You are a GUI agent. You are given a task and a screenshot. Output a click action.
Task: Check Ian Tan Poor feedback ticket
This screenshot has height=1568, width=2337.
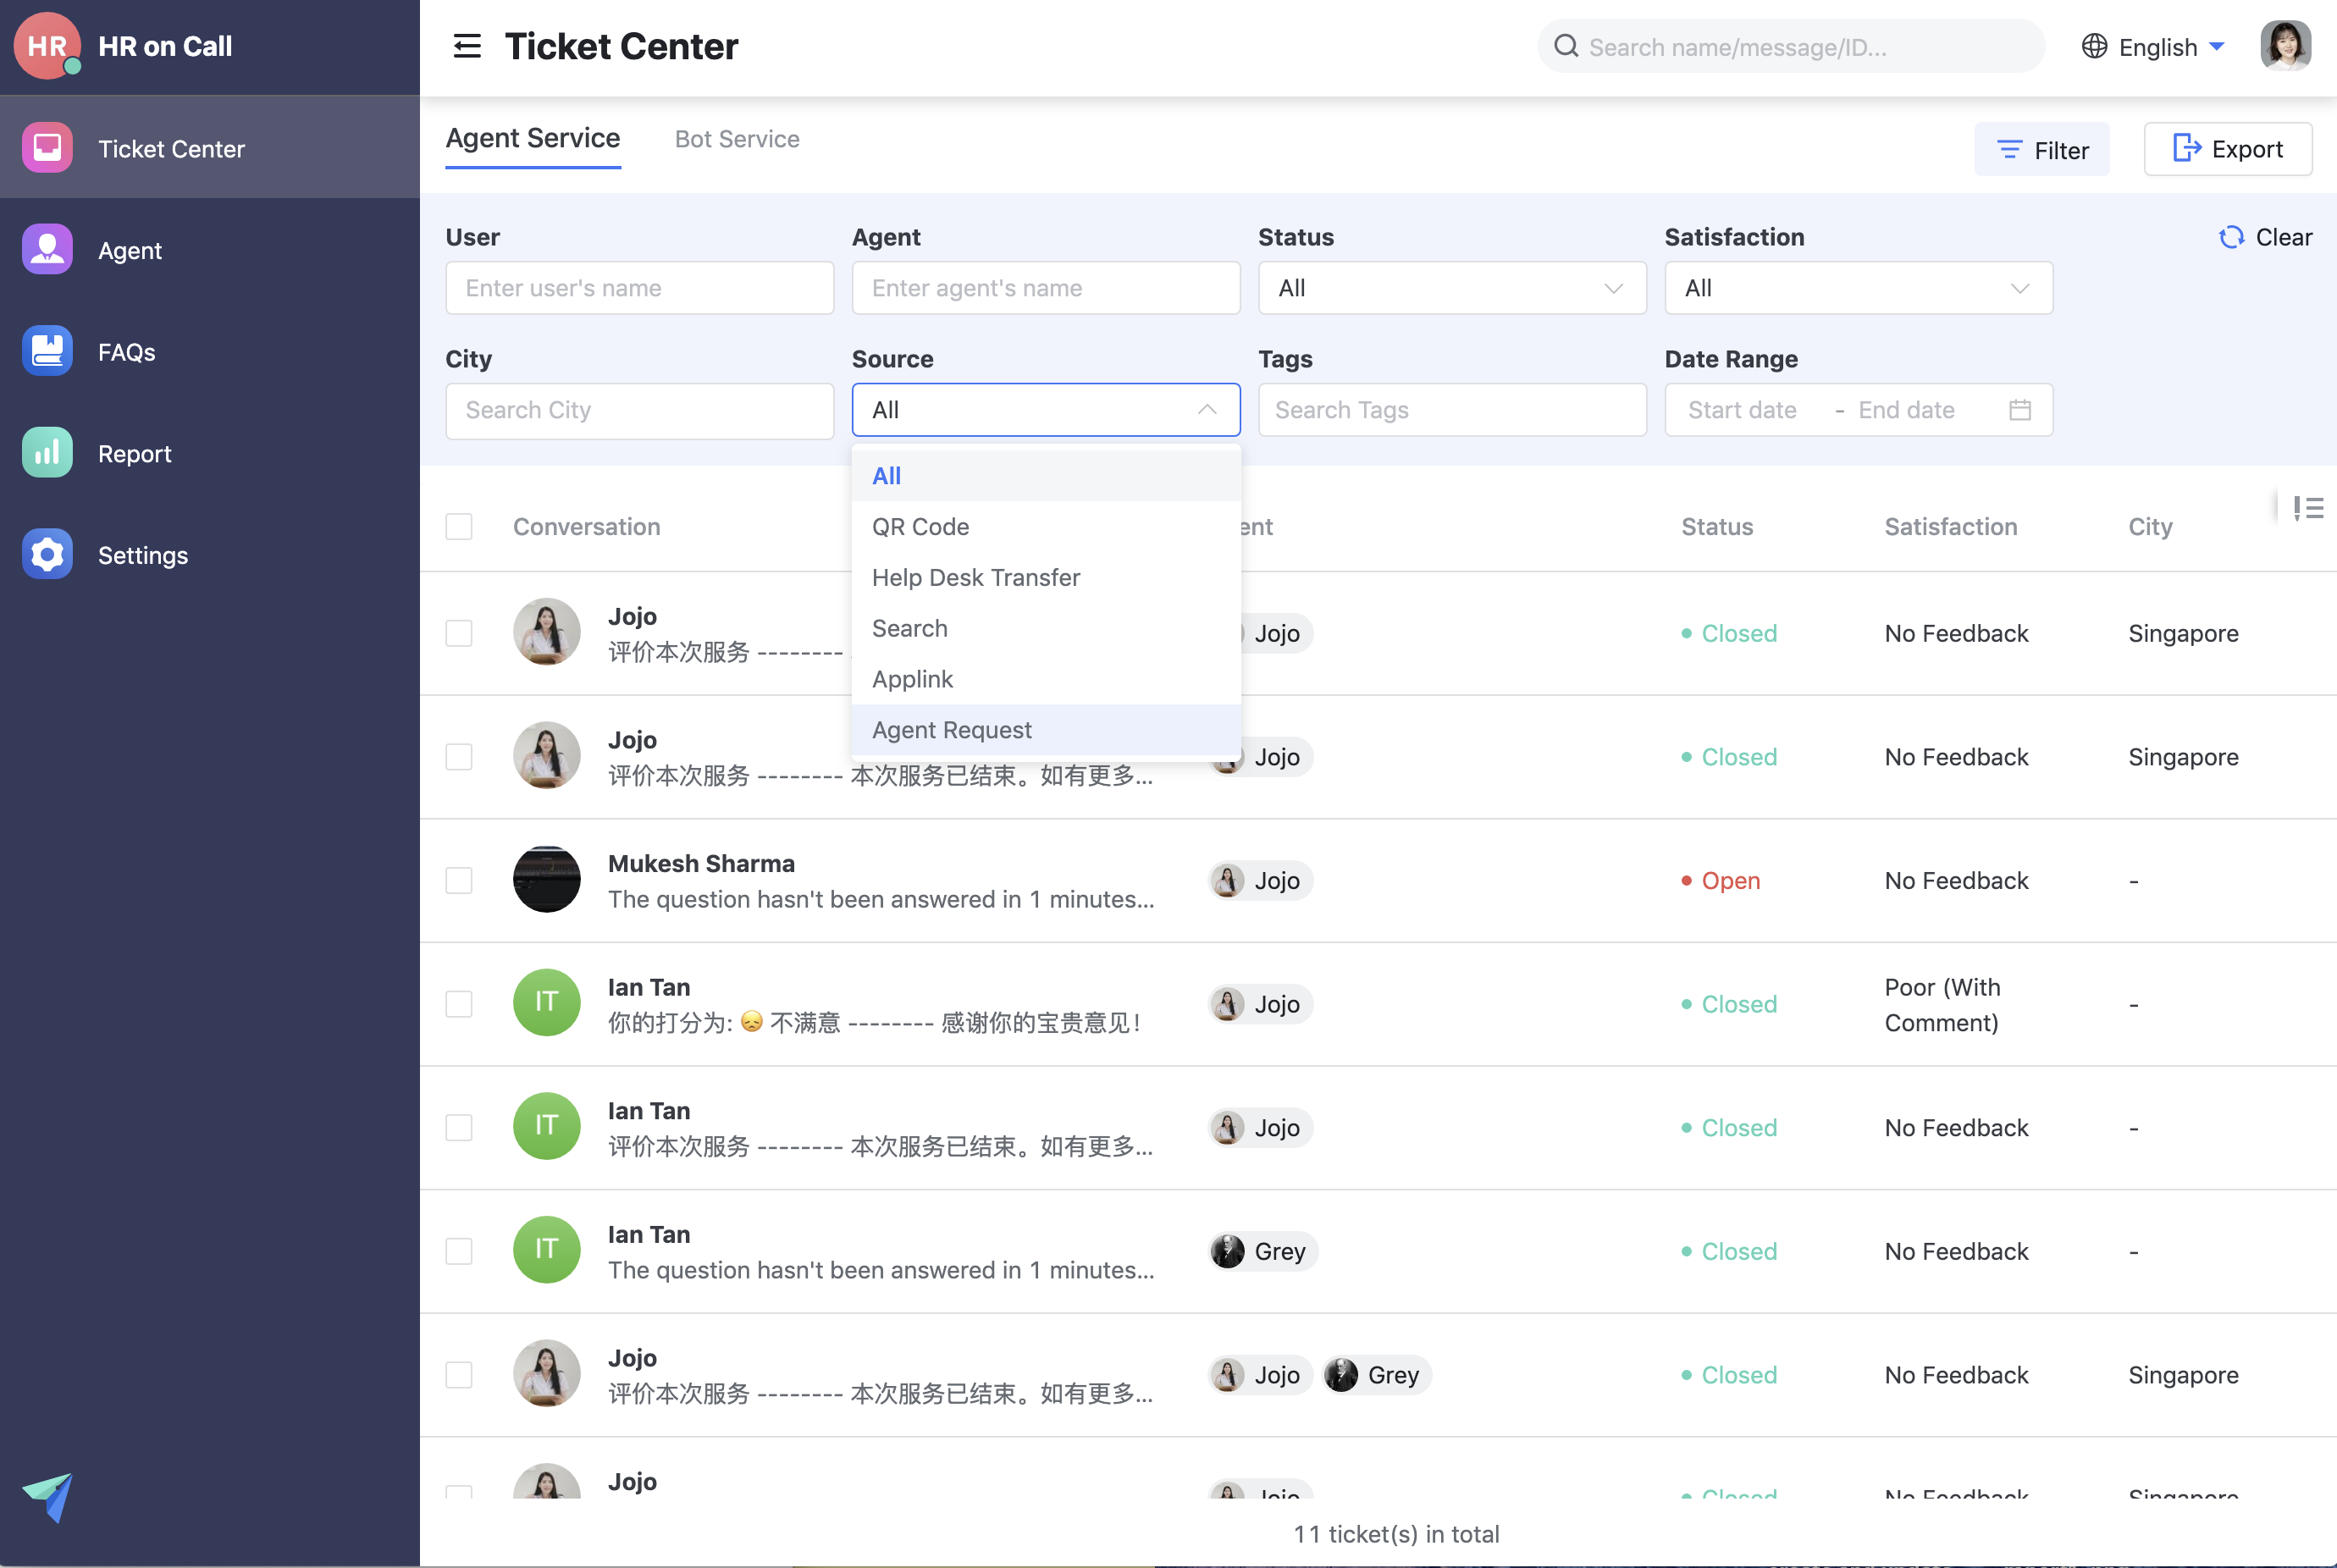pos(459,1004)
